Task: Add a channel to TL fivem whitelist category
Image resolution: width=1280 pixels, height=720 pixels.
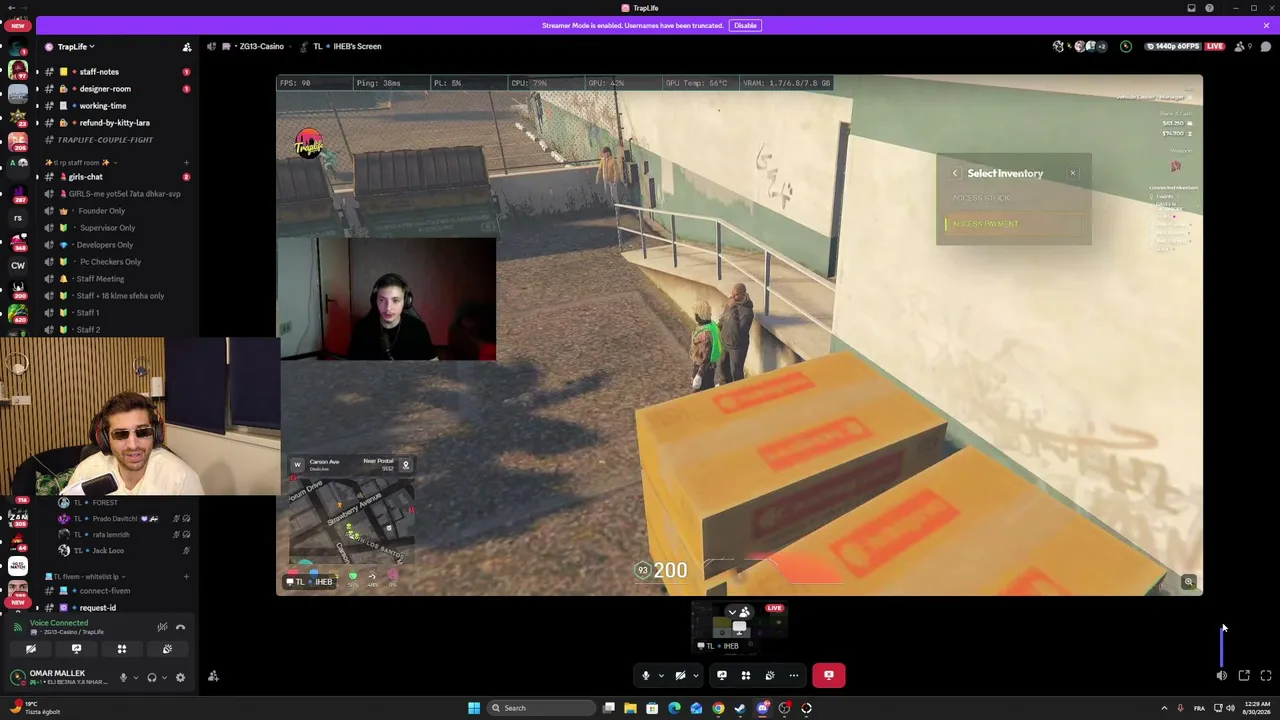Action: (x=186, y=577)
